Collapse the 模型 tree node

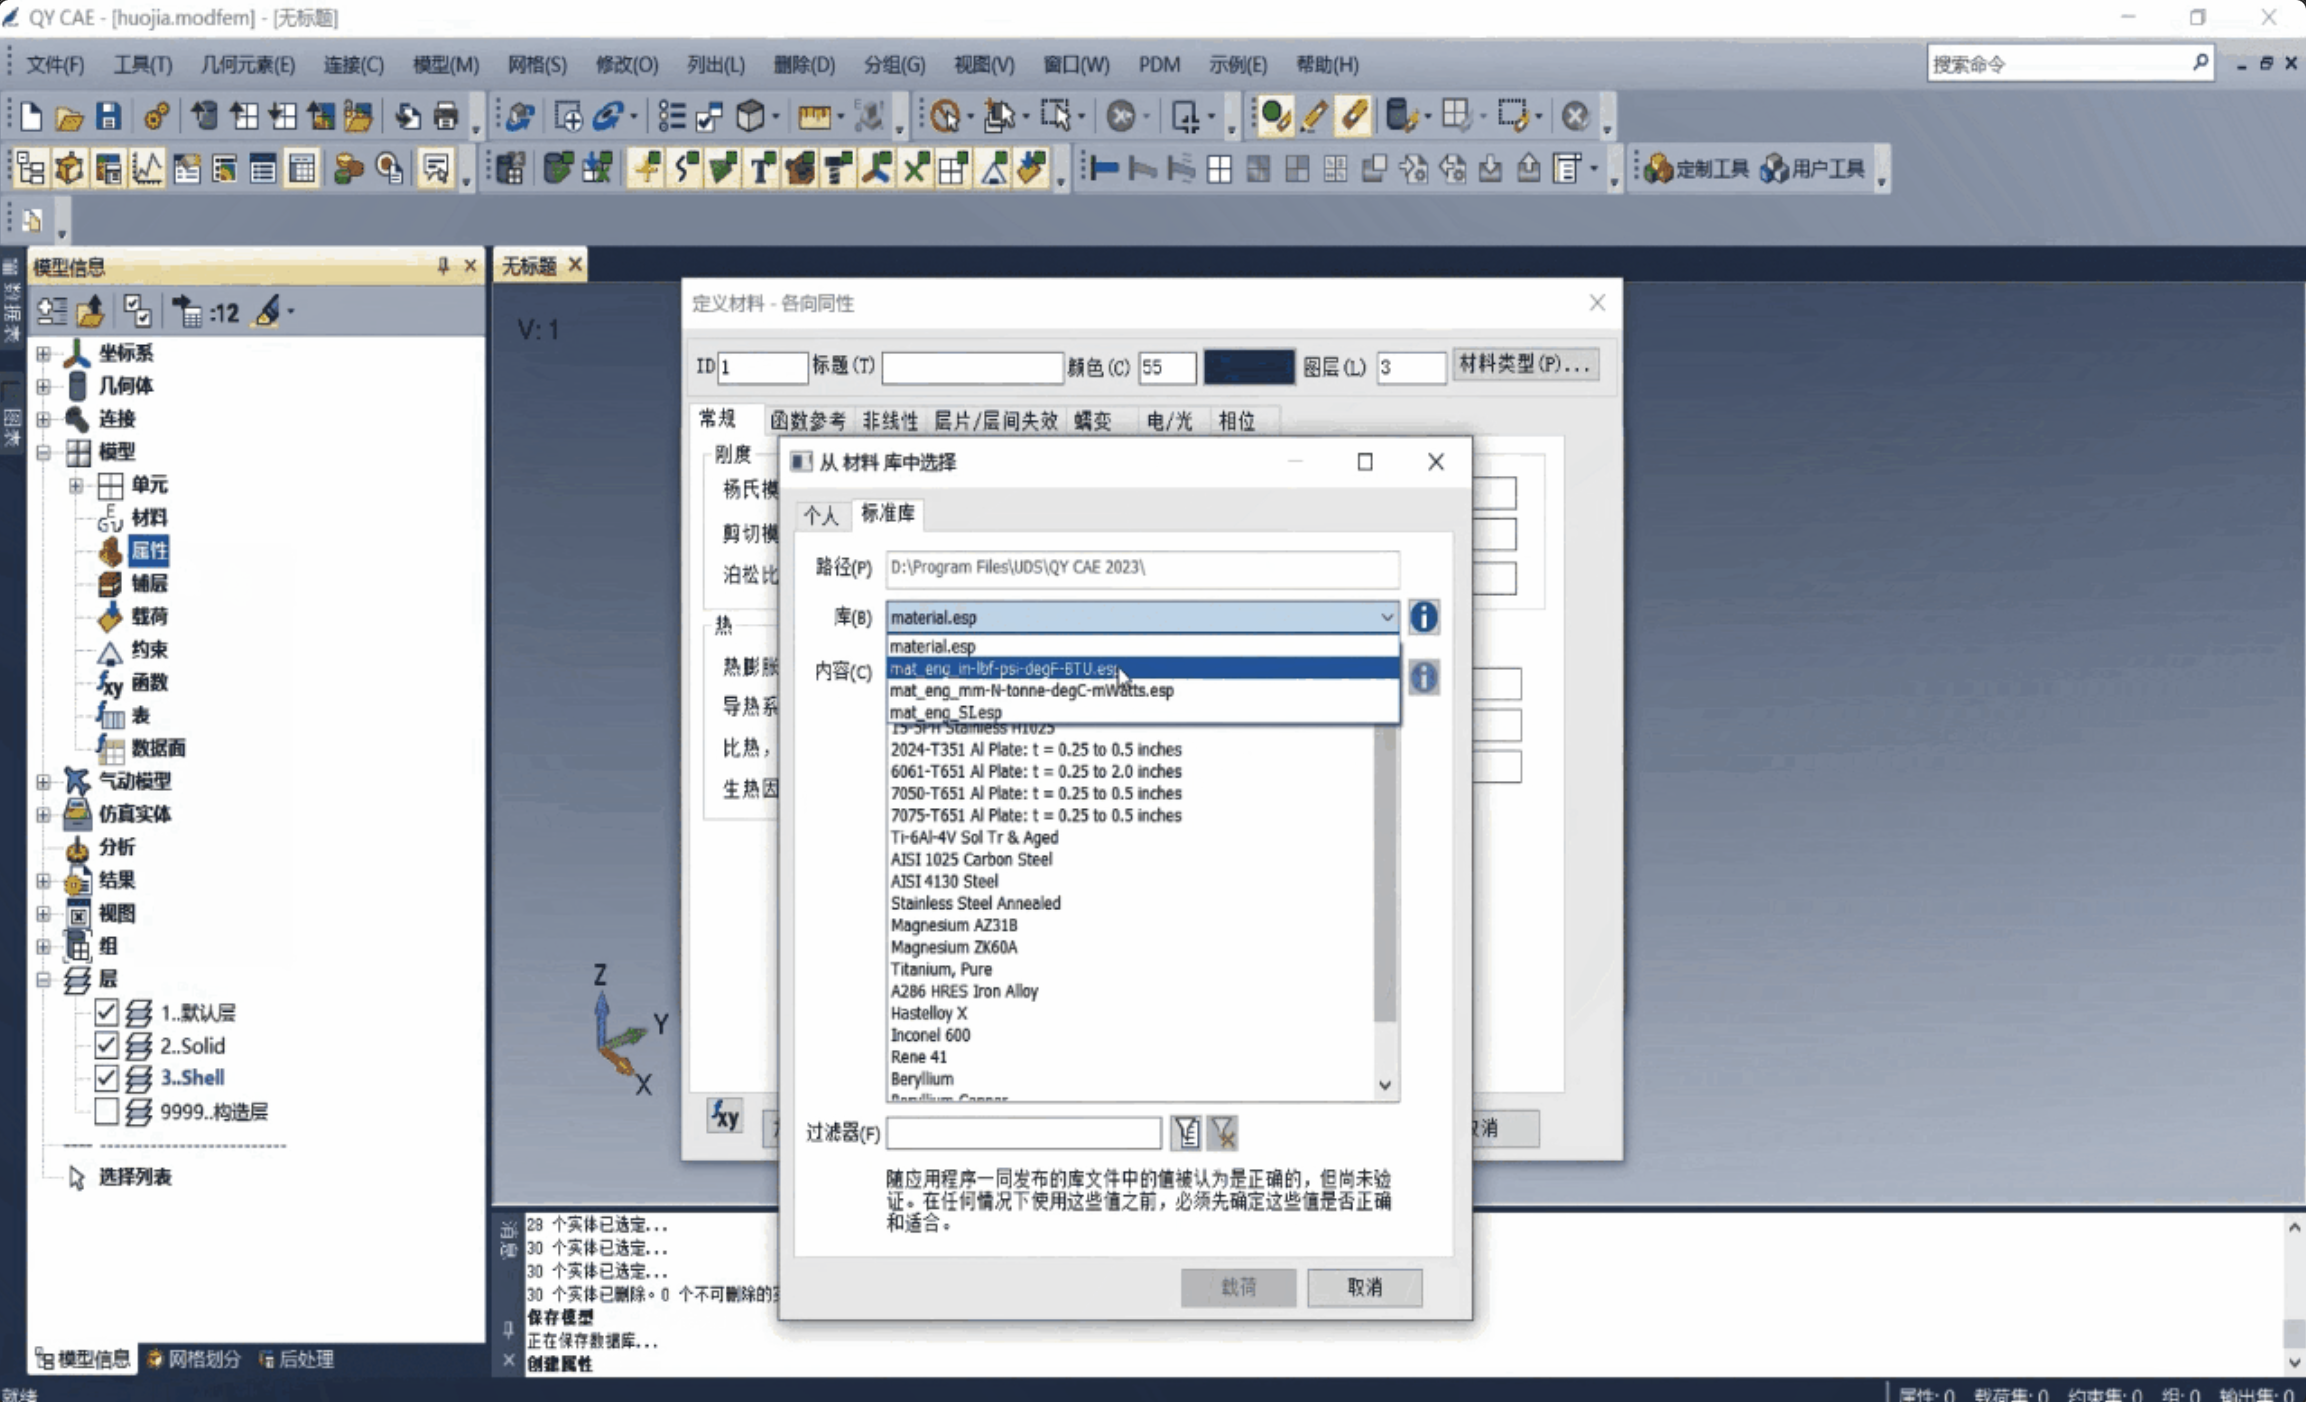coord(43,452)
